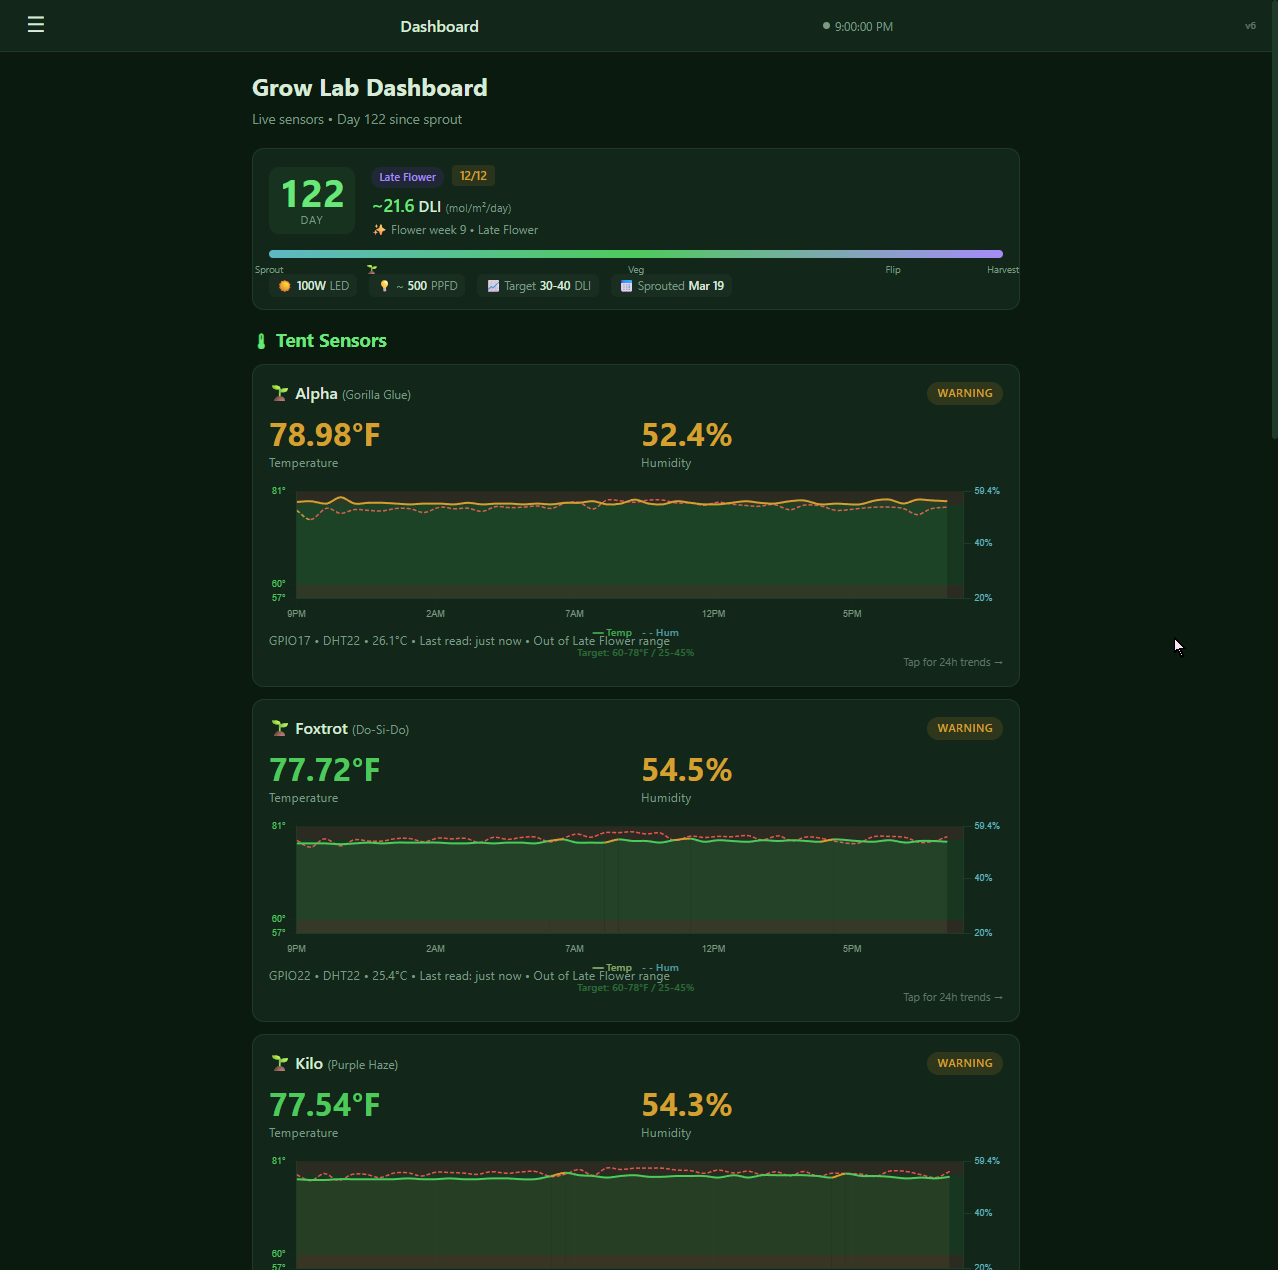Click the WARNING badge on the Foxtrot card
Image resolution: width=1278 pixels, height=1270 pixels.
point(965,728)
